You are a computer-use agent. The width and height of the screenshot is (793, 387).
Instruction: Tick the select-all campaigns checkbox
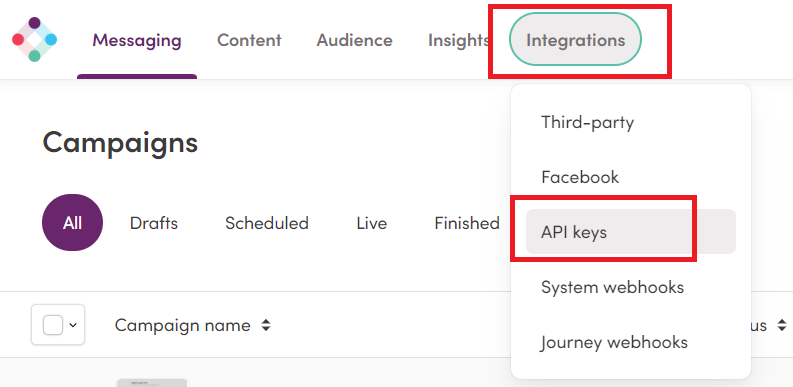coord(53,325)
